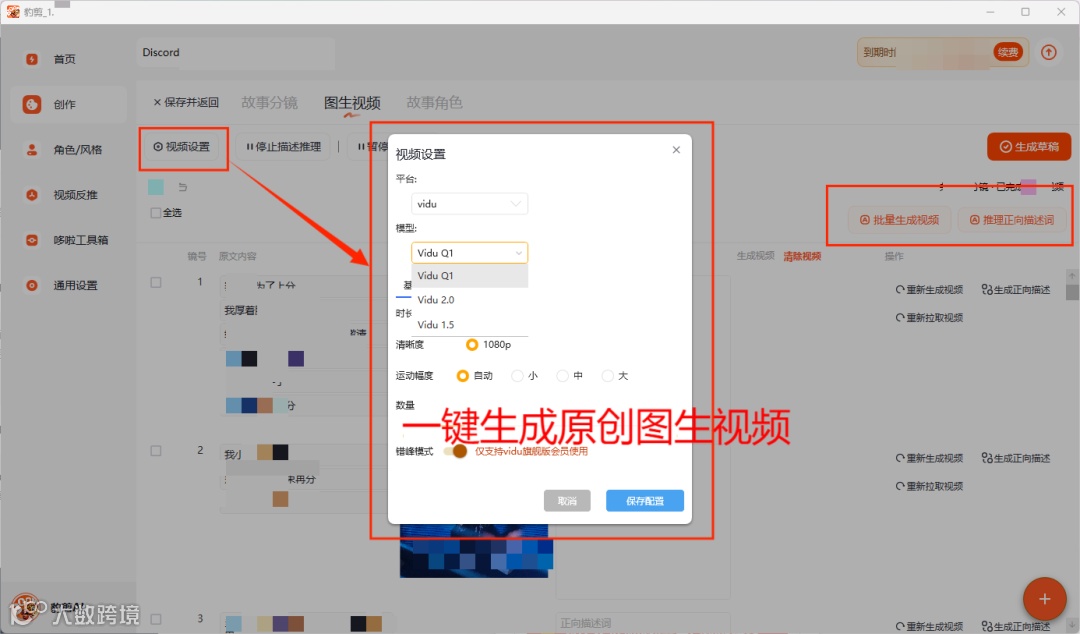Open the 视频反推 sidebar icon

click(x=32, y=195)
